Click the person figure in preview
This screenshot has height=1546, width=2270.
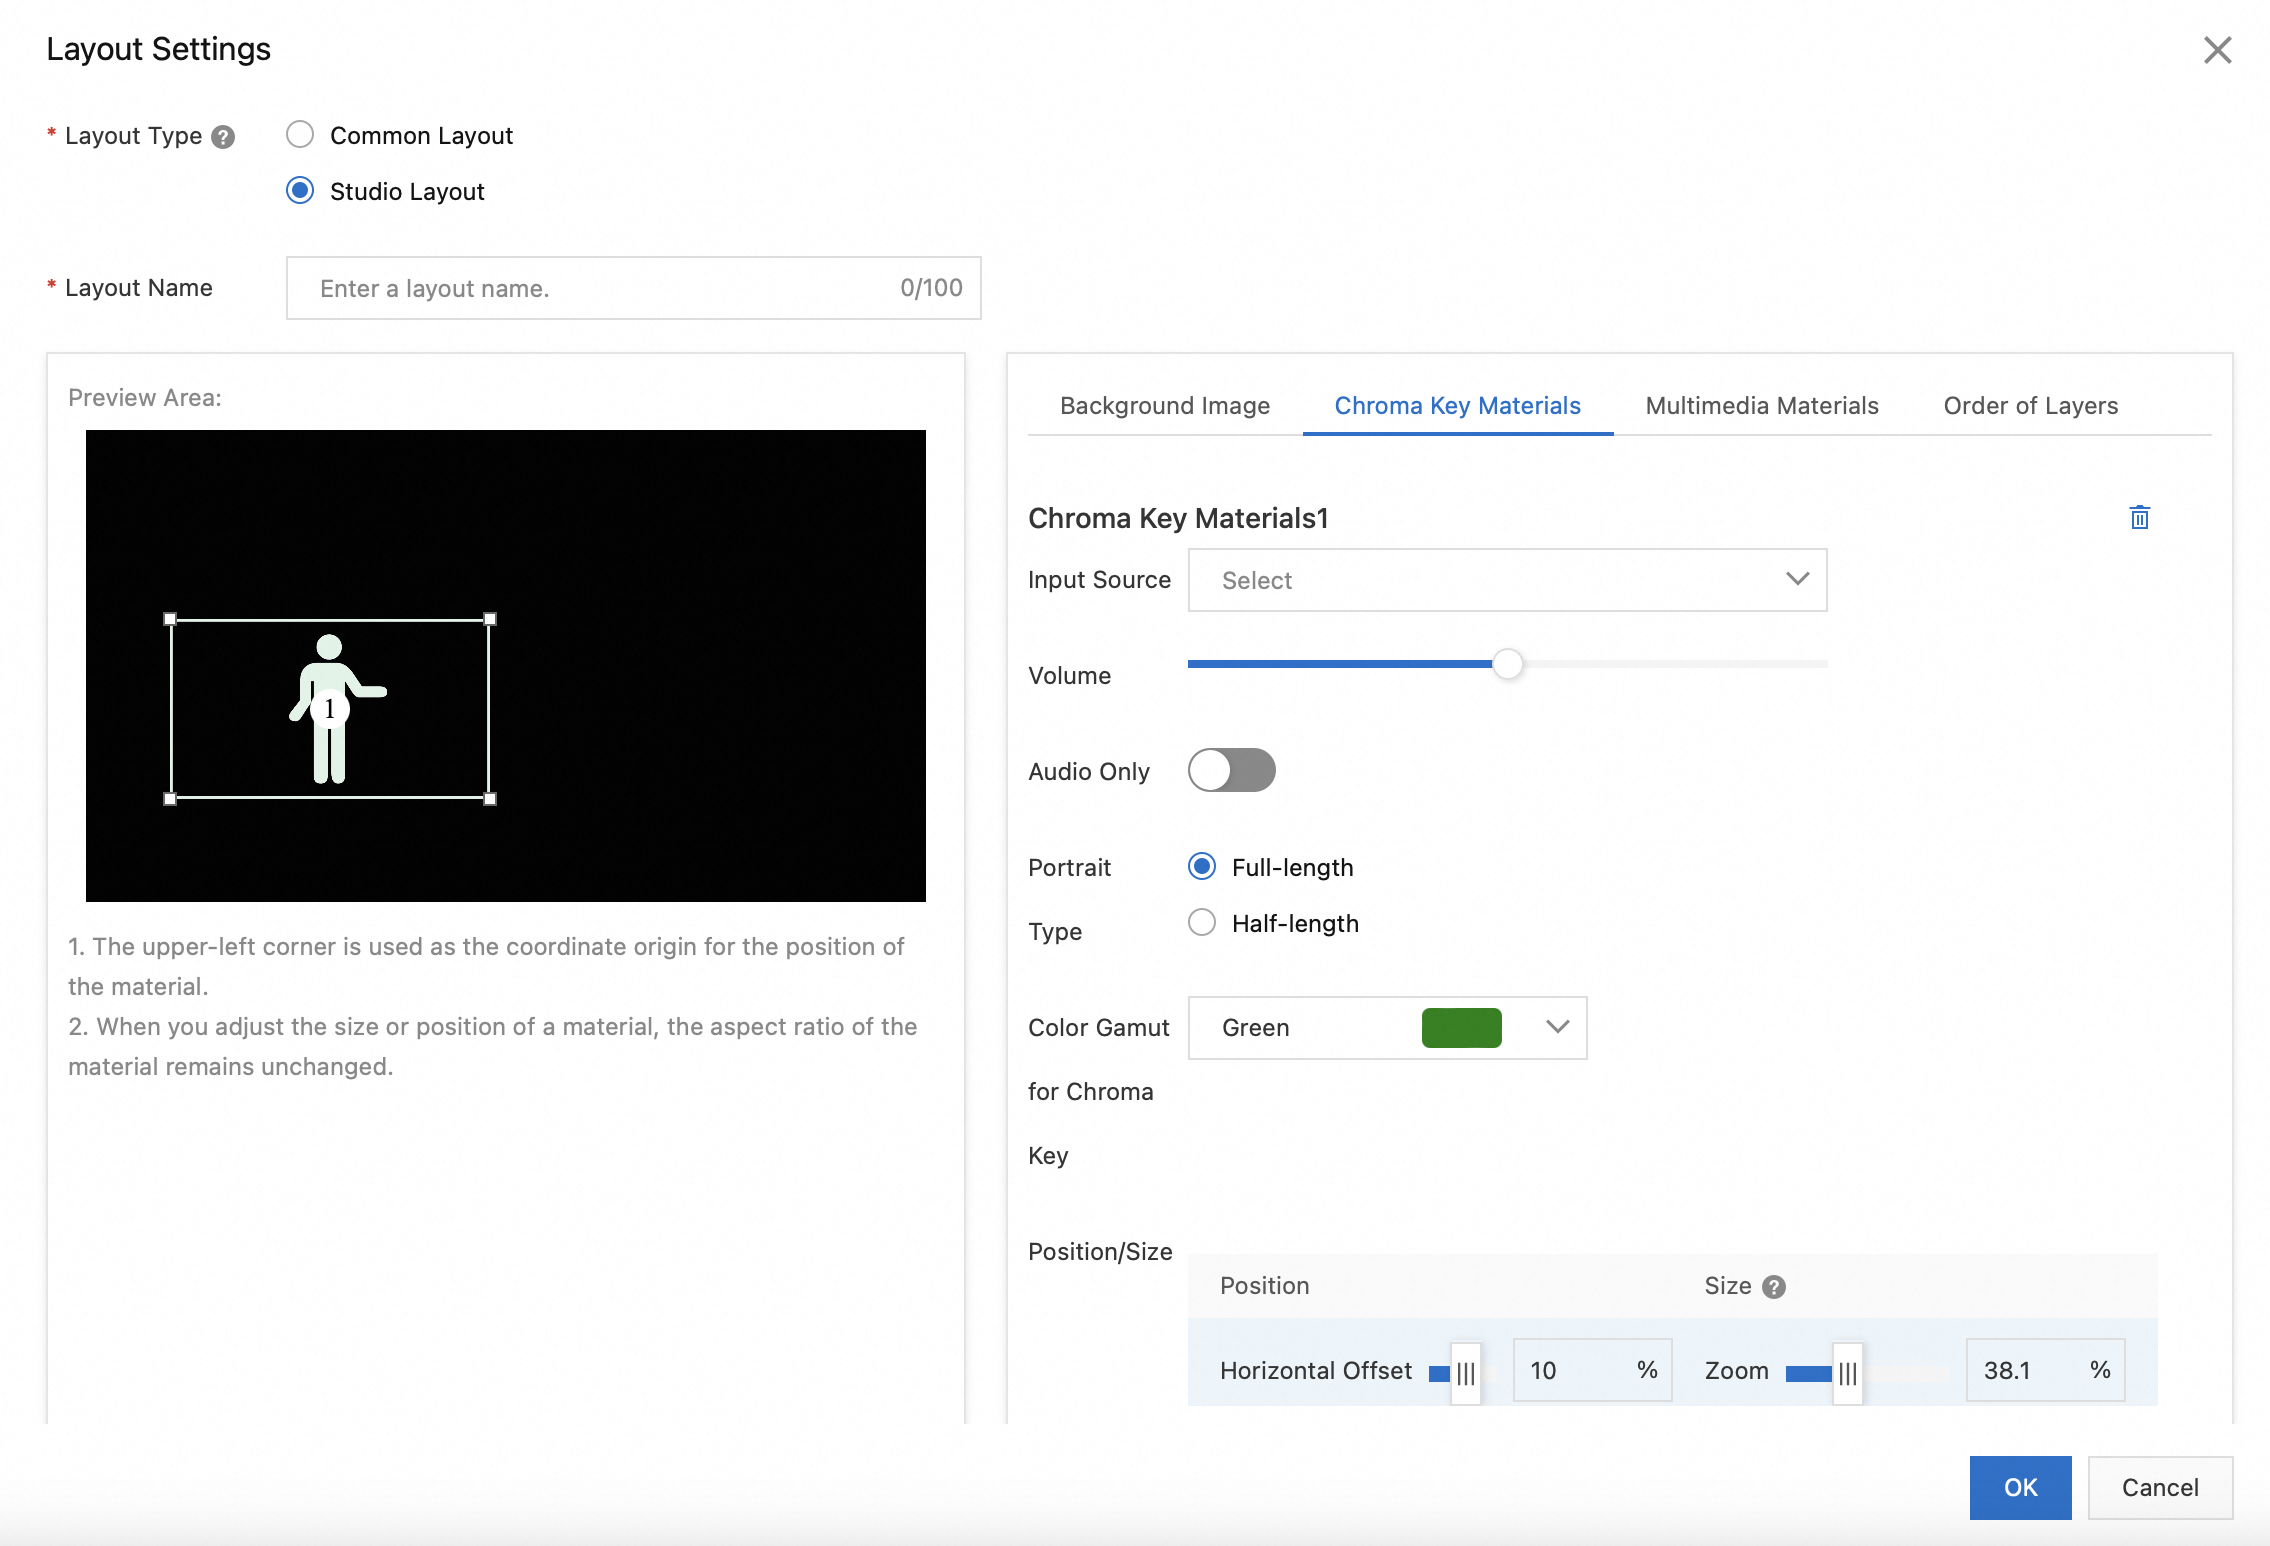(x=330, y=708)
